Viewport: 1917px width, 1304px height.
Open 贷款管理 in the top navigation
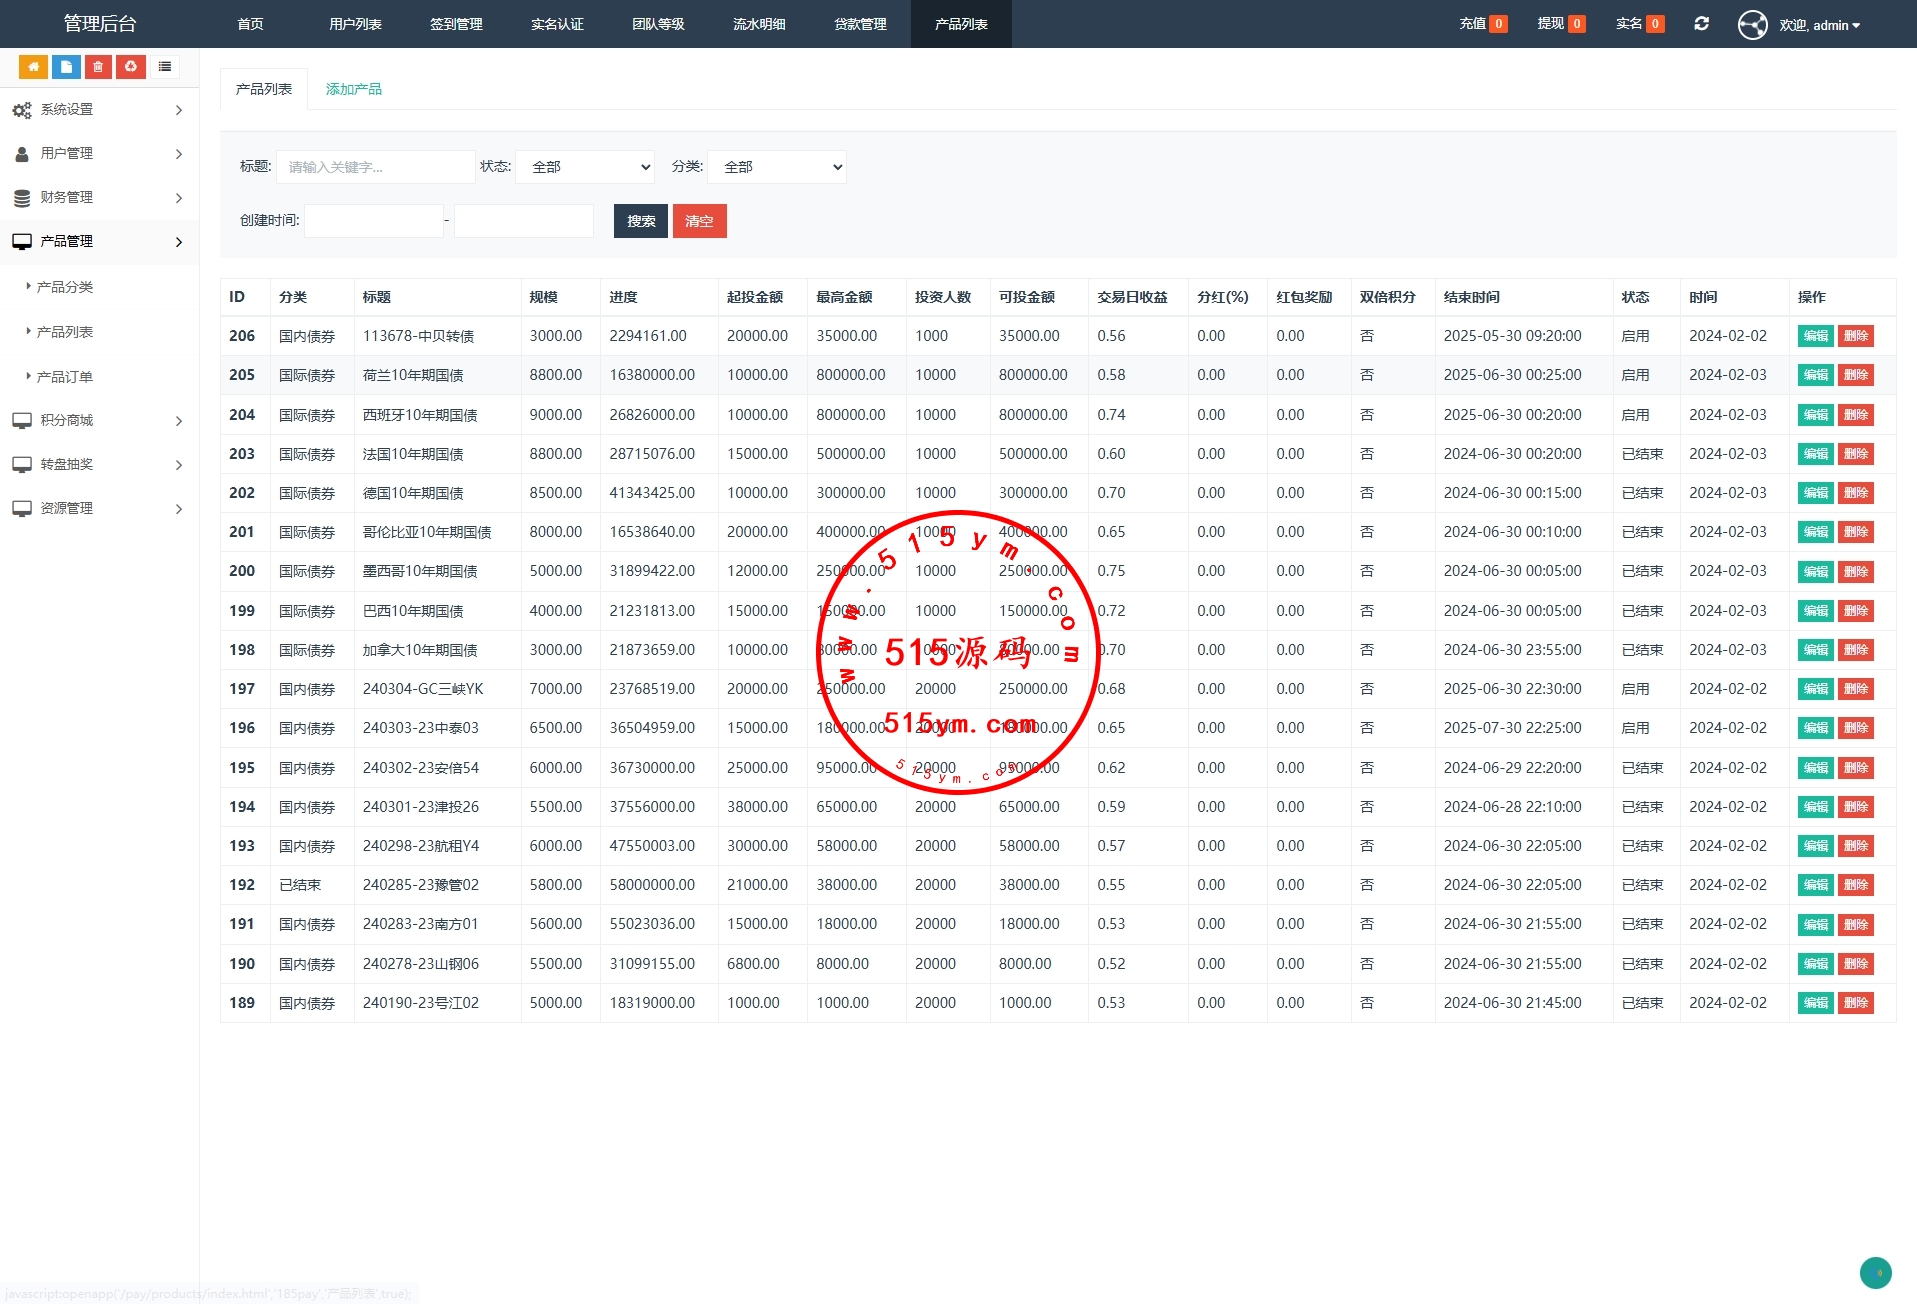tap(860, 24)
